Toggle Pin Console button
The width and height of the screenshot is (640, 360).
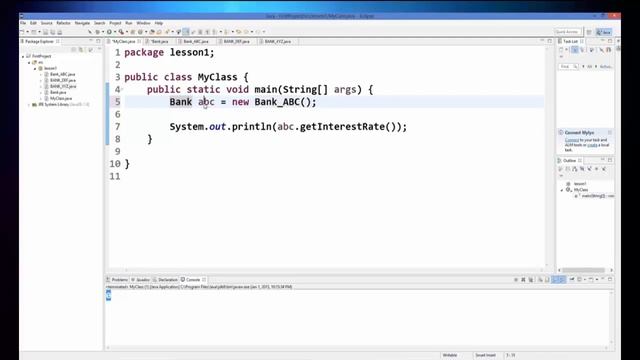click(x=572, y=280)
